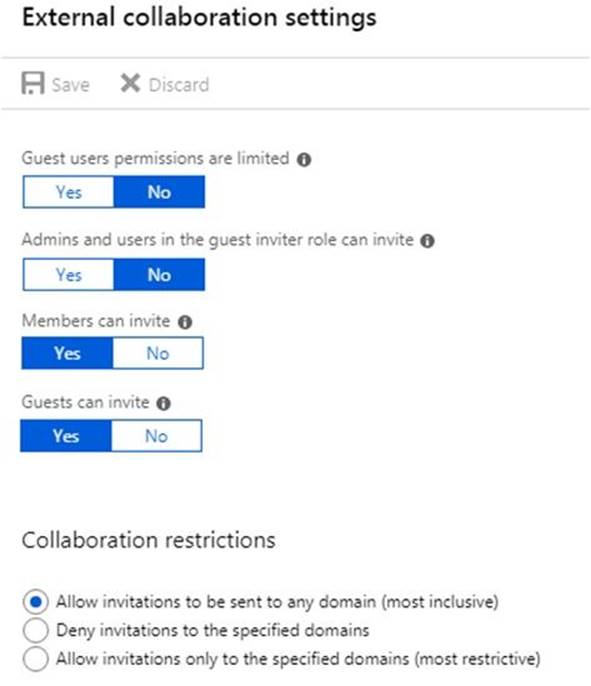The height and width of the screenshot is (686, 591).
Task: Select Yes under Members can invite
Action: point(67,353)
